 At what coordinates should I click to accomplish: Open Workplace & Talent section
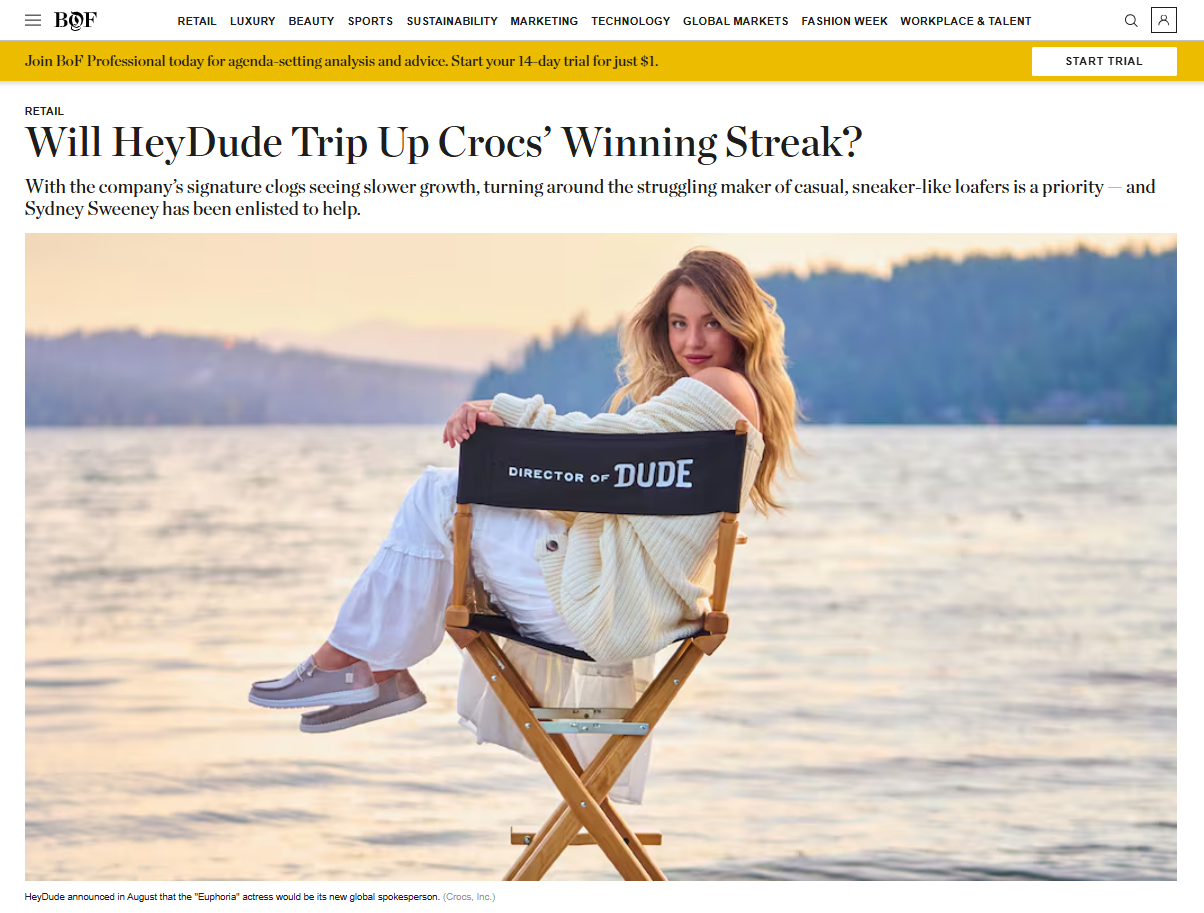click(x=966, y=21)
